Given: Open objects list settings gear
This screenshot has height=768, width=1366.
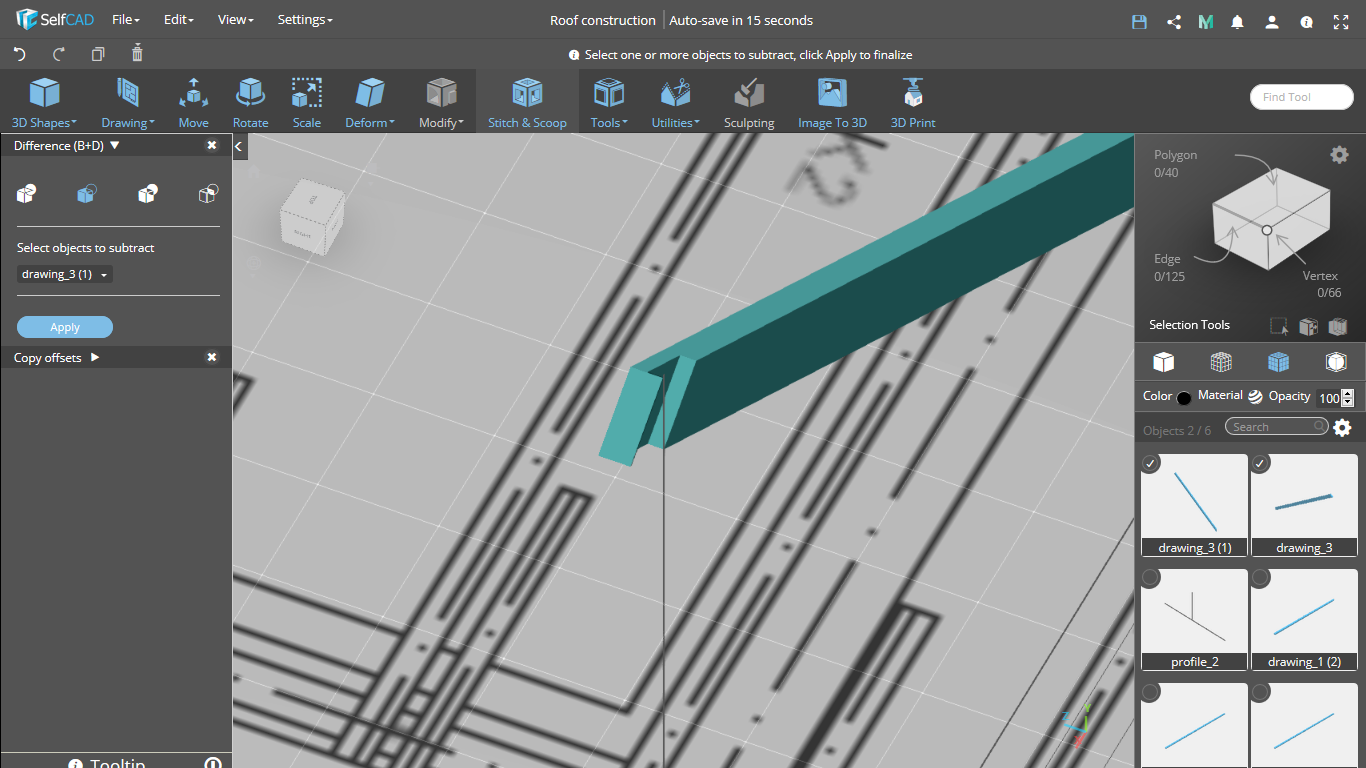Looking at the screenshot, I should coord(1342,428).
